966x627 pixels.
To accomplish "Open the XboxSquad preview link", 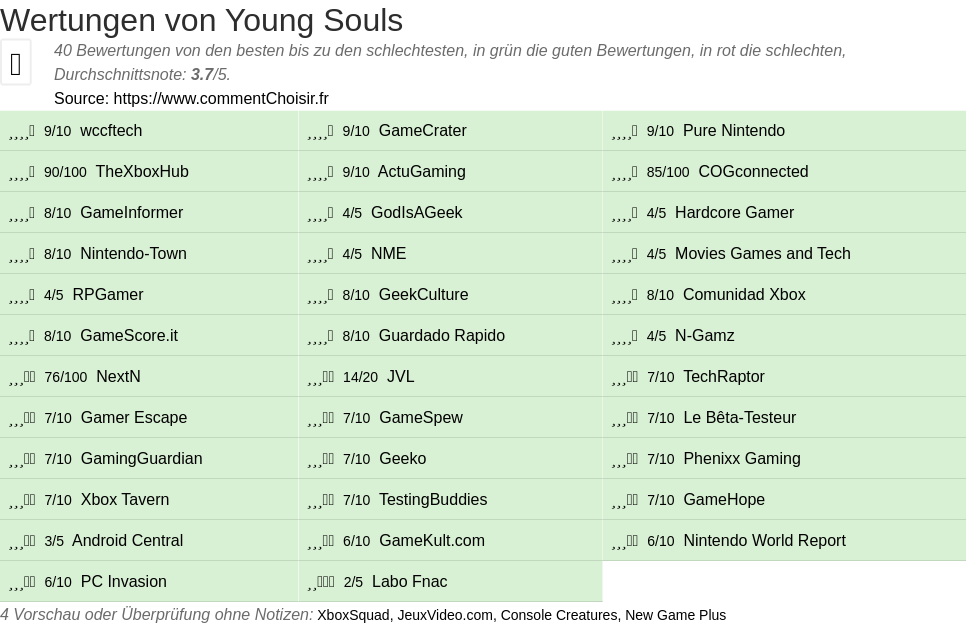I will point(353,615).
